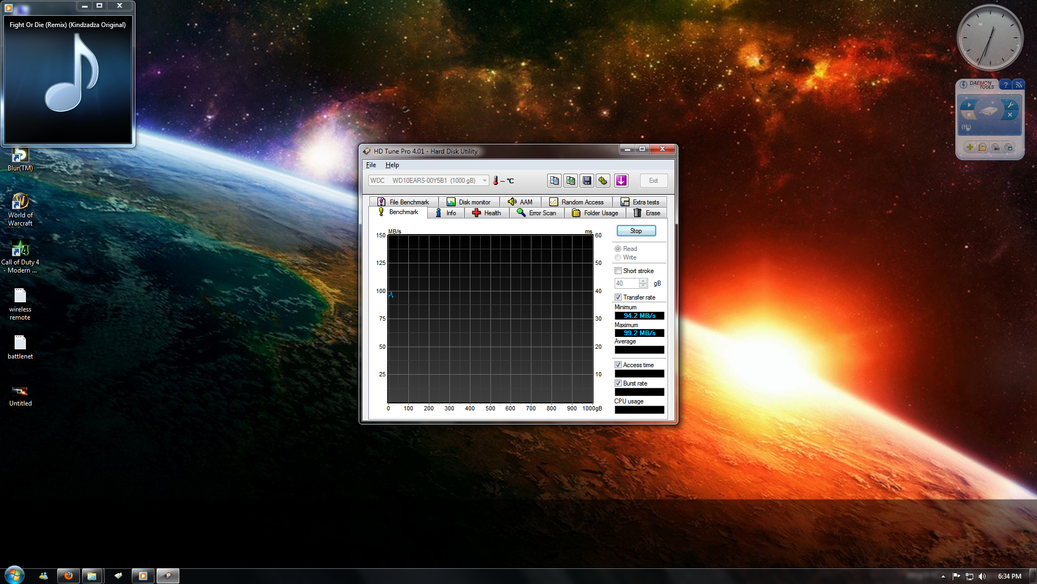The height and width of the screenshot is (584, 1037).
Task: Open Daemon Tools help question mark
Action: point(1006,85)
